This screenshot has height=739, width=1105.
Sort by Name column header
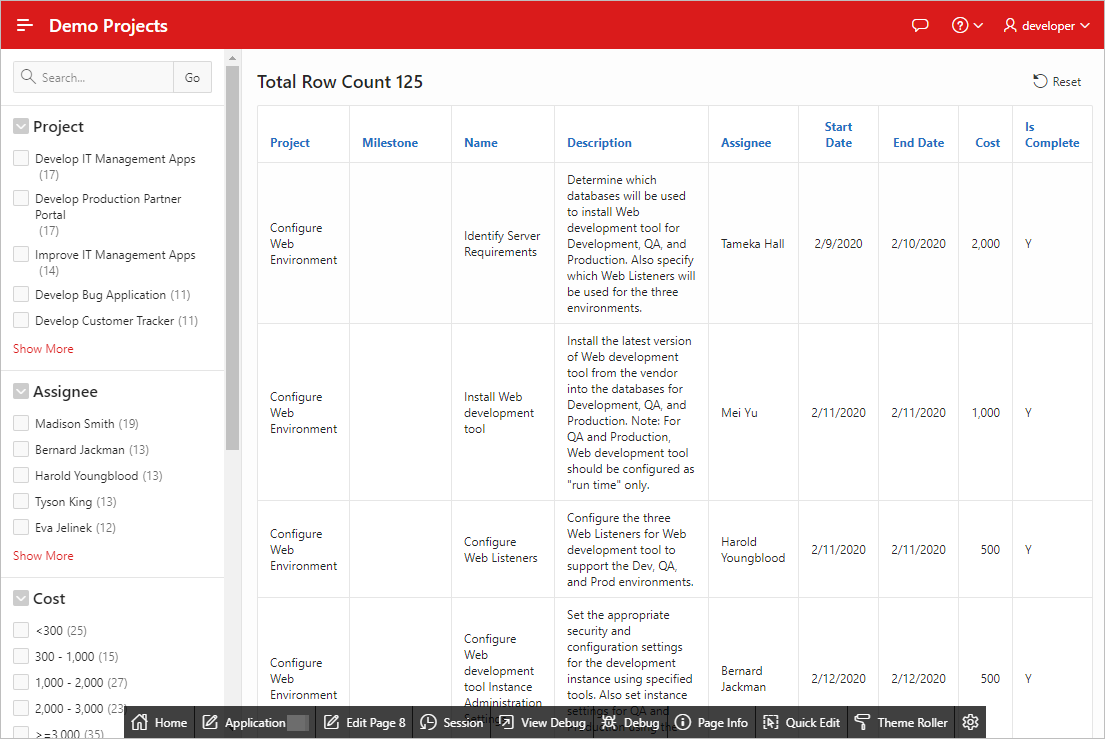click(481, 142)
